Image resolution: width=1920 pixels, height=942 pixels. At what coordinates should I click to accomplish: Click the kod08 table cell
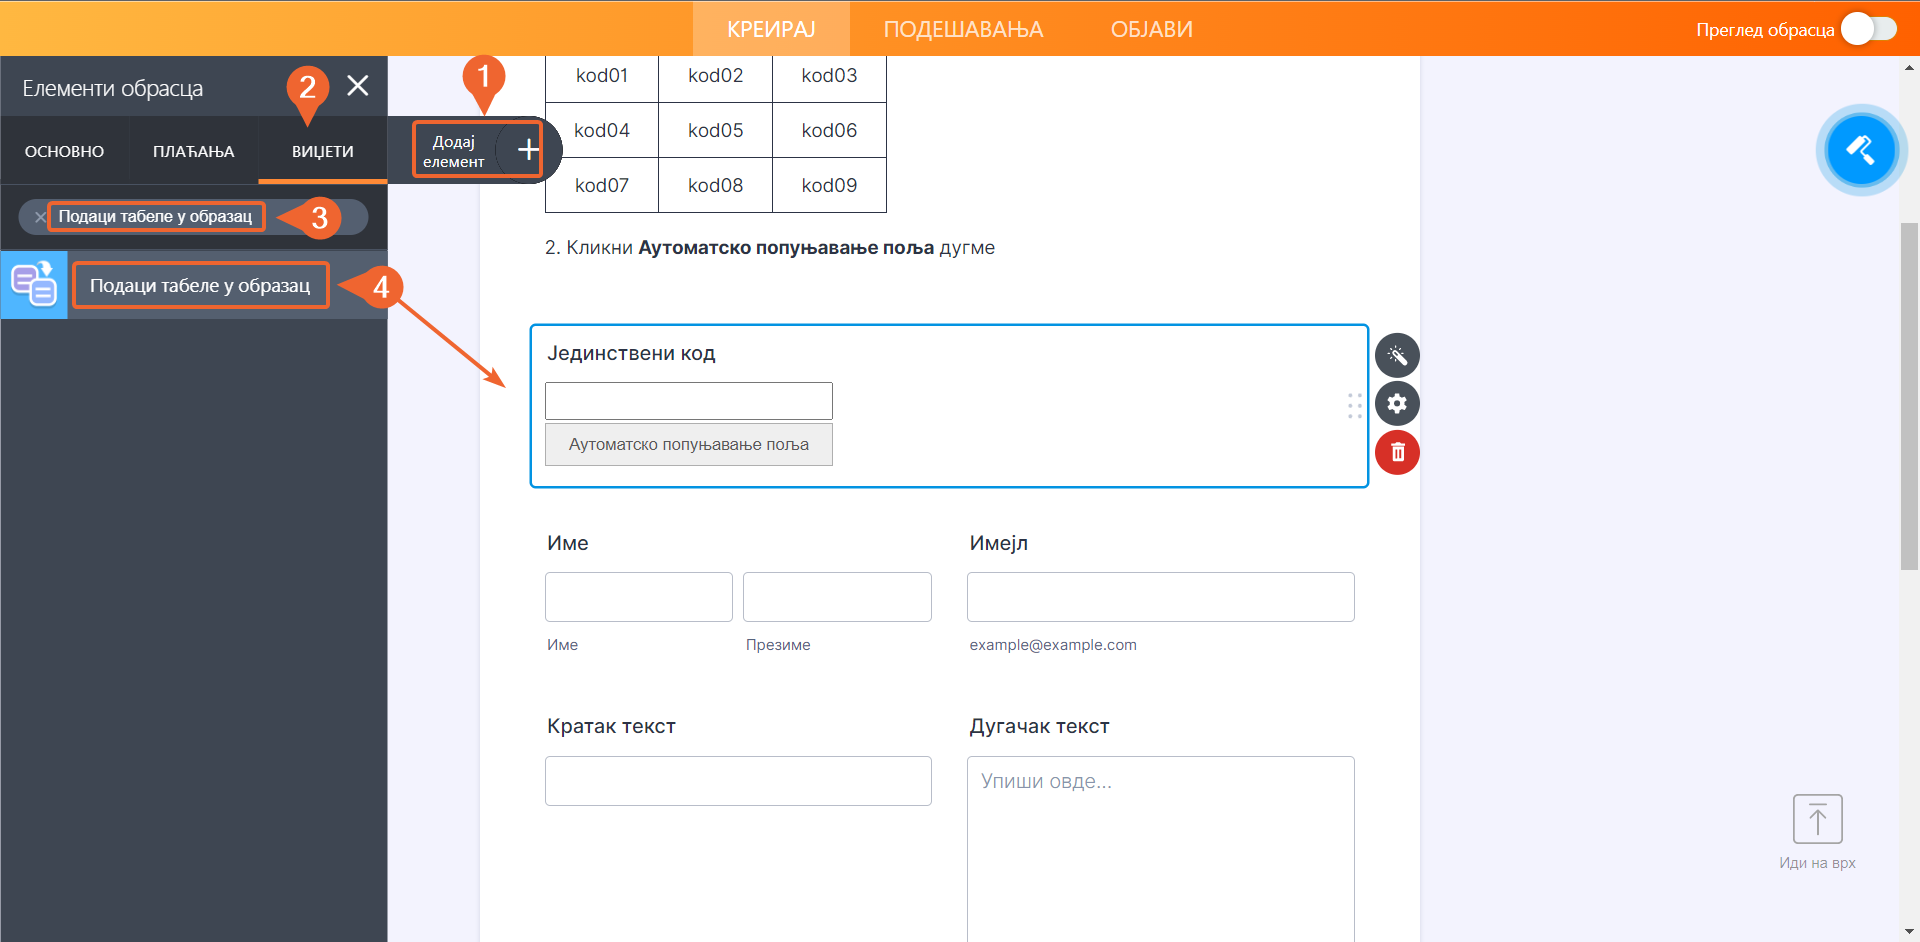(716, 185)
